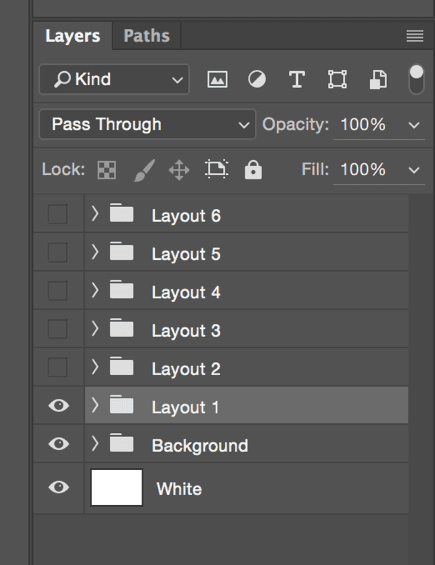435x565 pixels.
Task: Click the Layout 1 folder icon
Action: tap(121, 405)
